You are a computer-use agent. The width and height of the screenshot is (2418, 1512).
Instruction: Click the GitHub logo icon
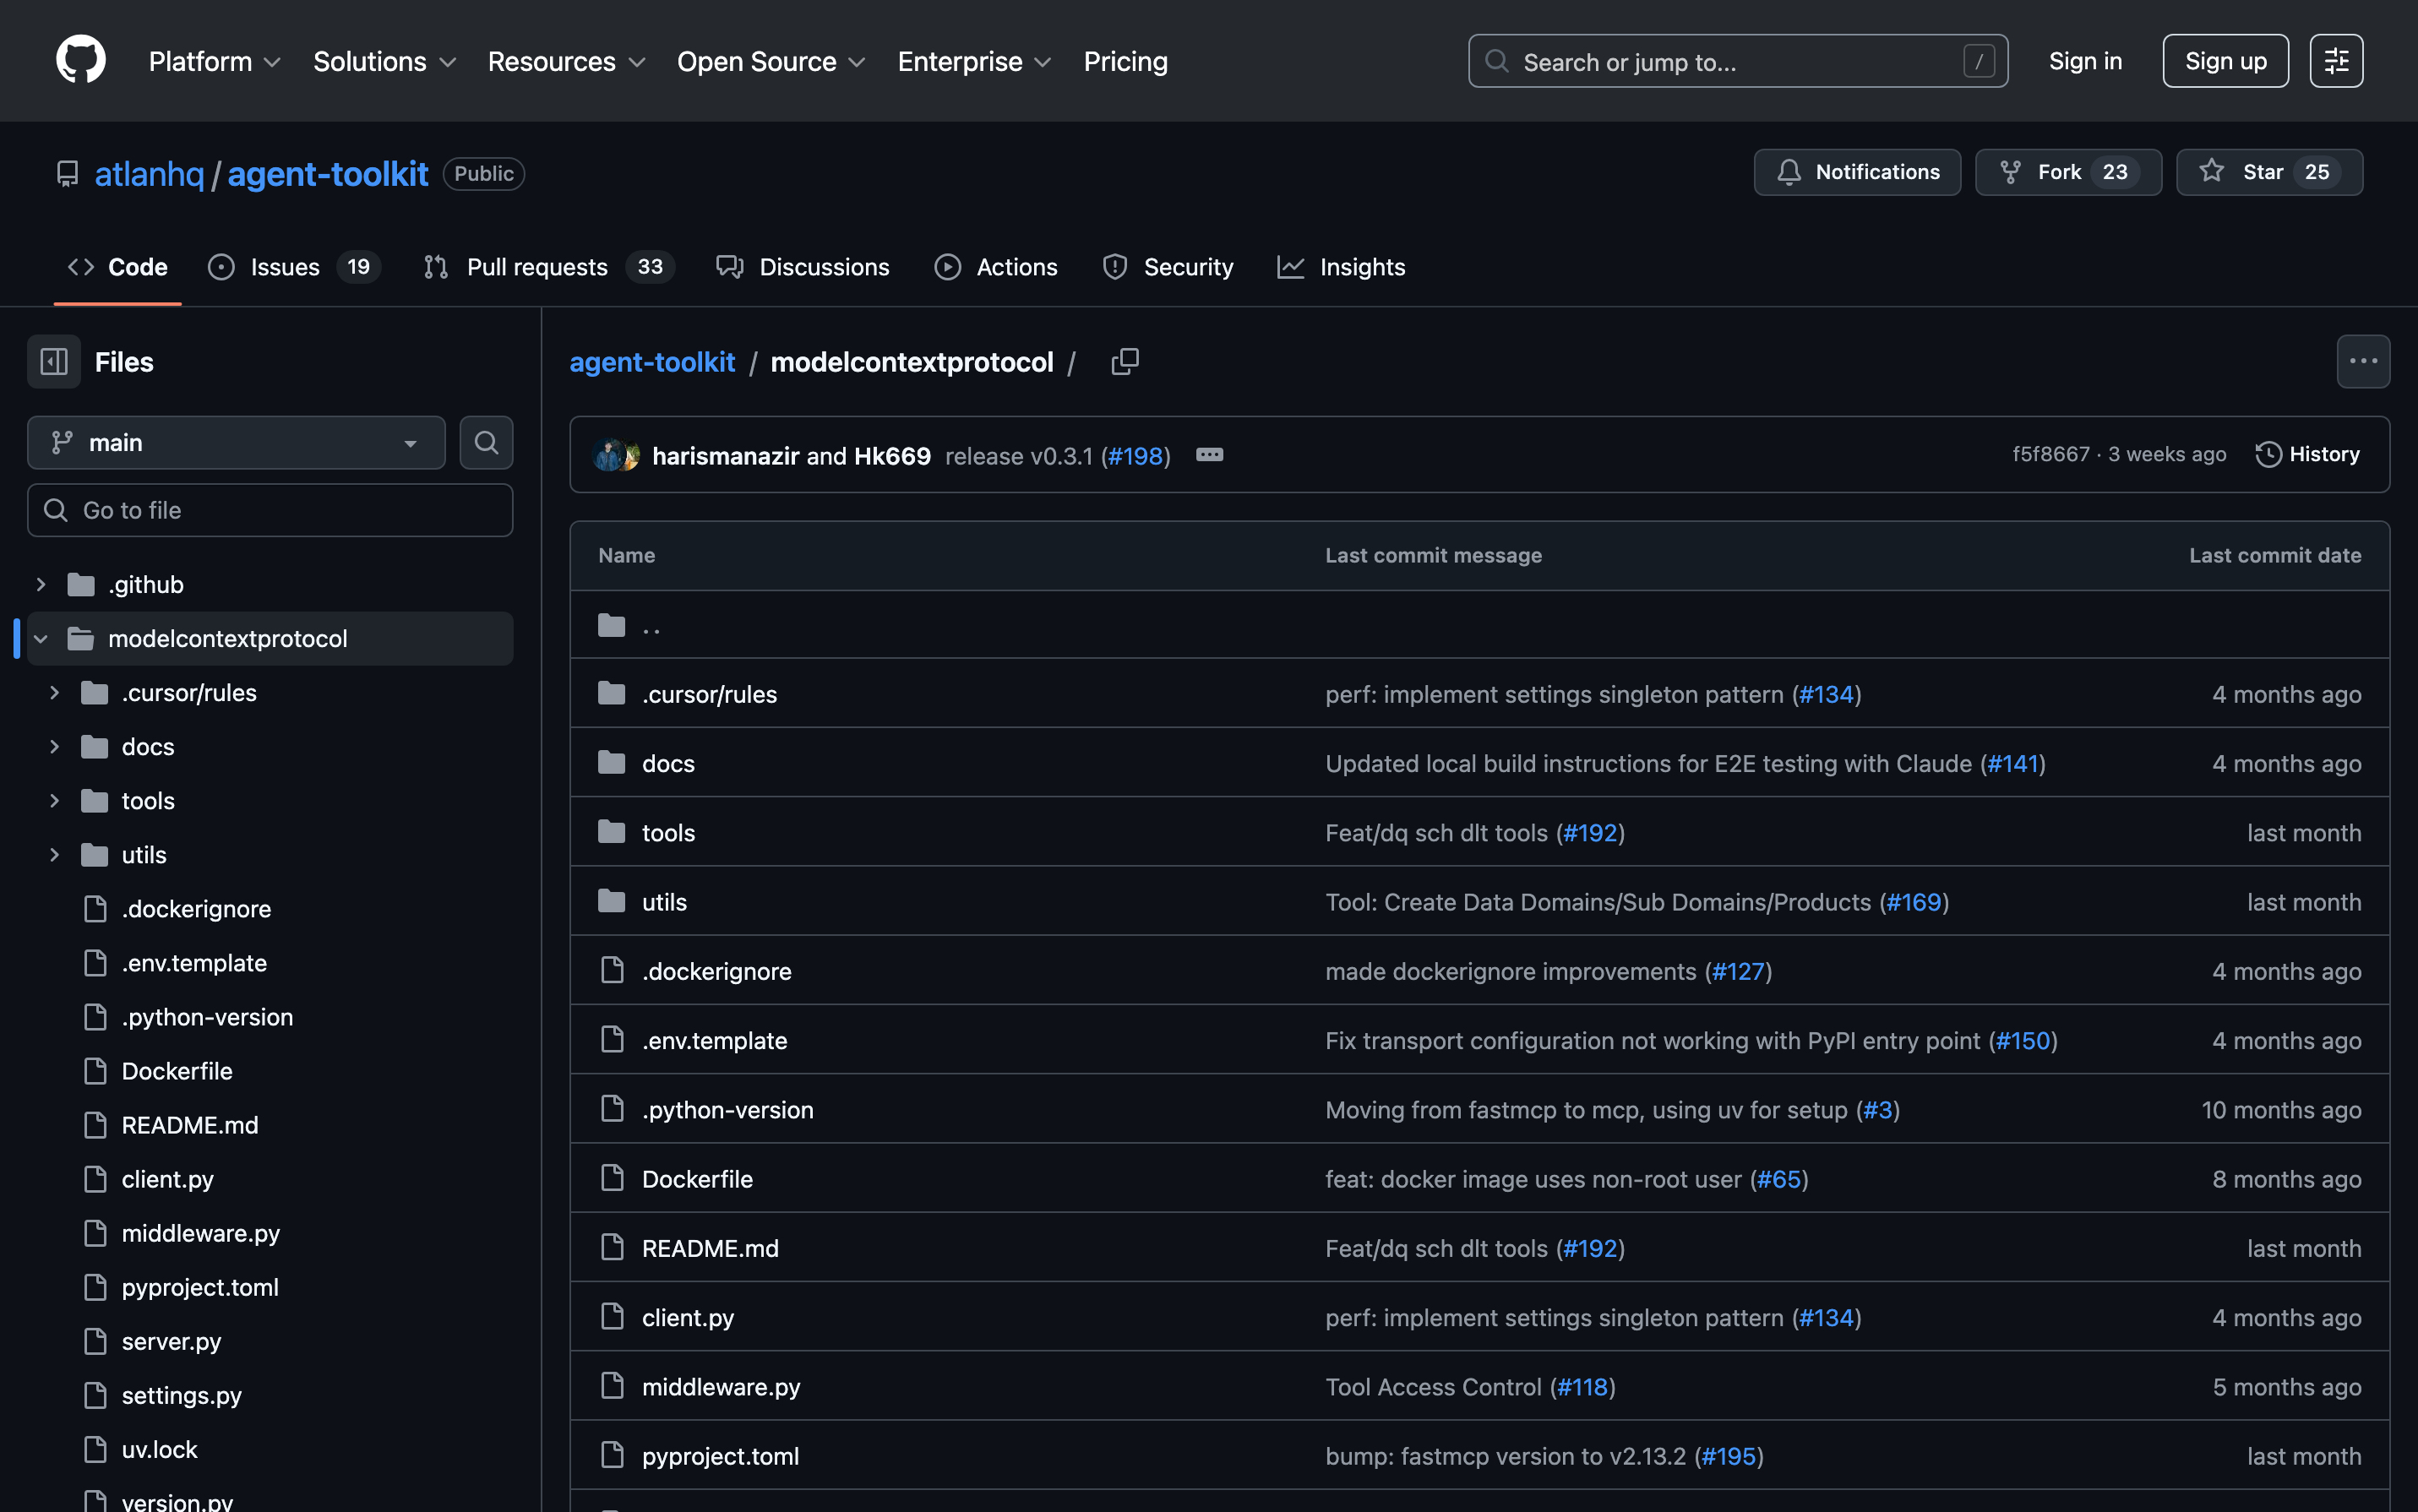tap(81, 61)
